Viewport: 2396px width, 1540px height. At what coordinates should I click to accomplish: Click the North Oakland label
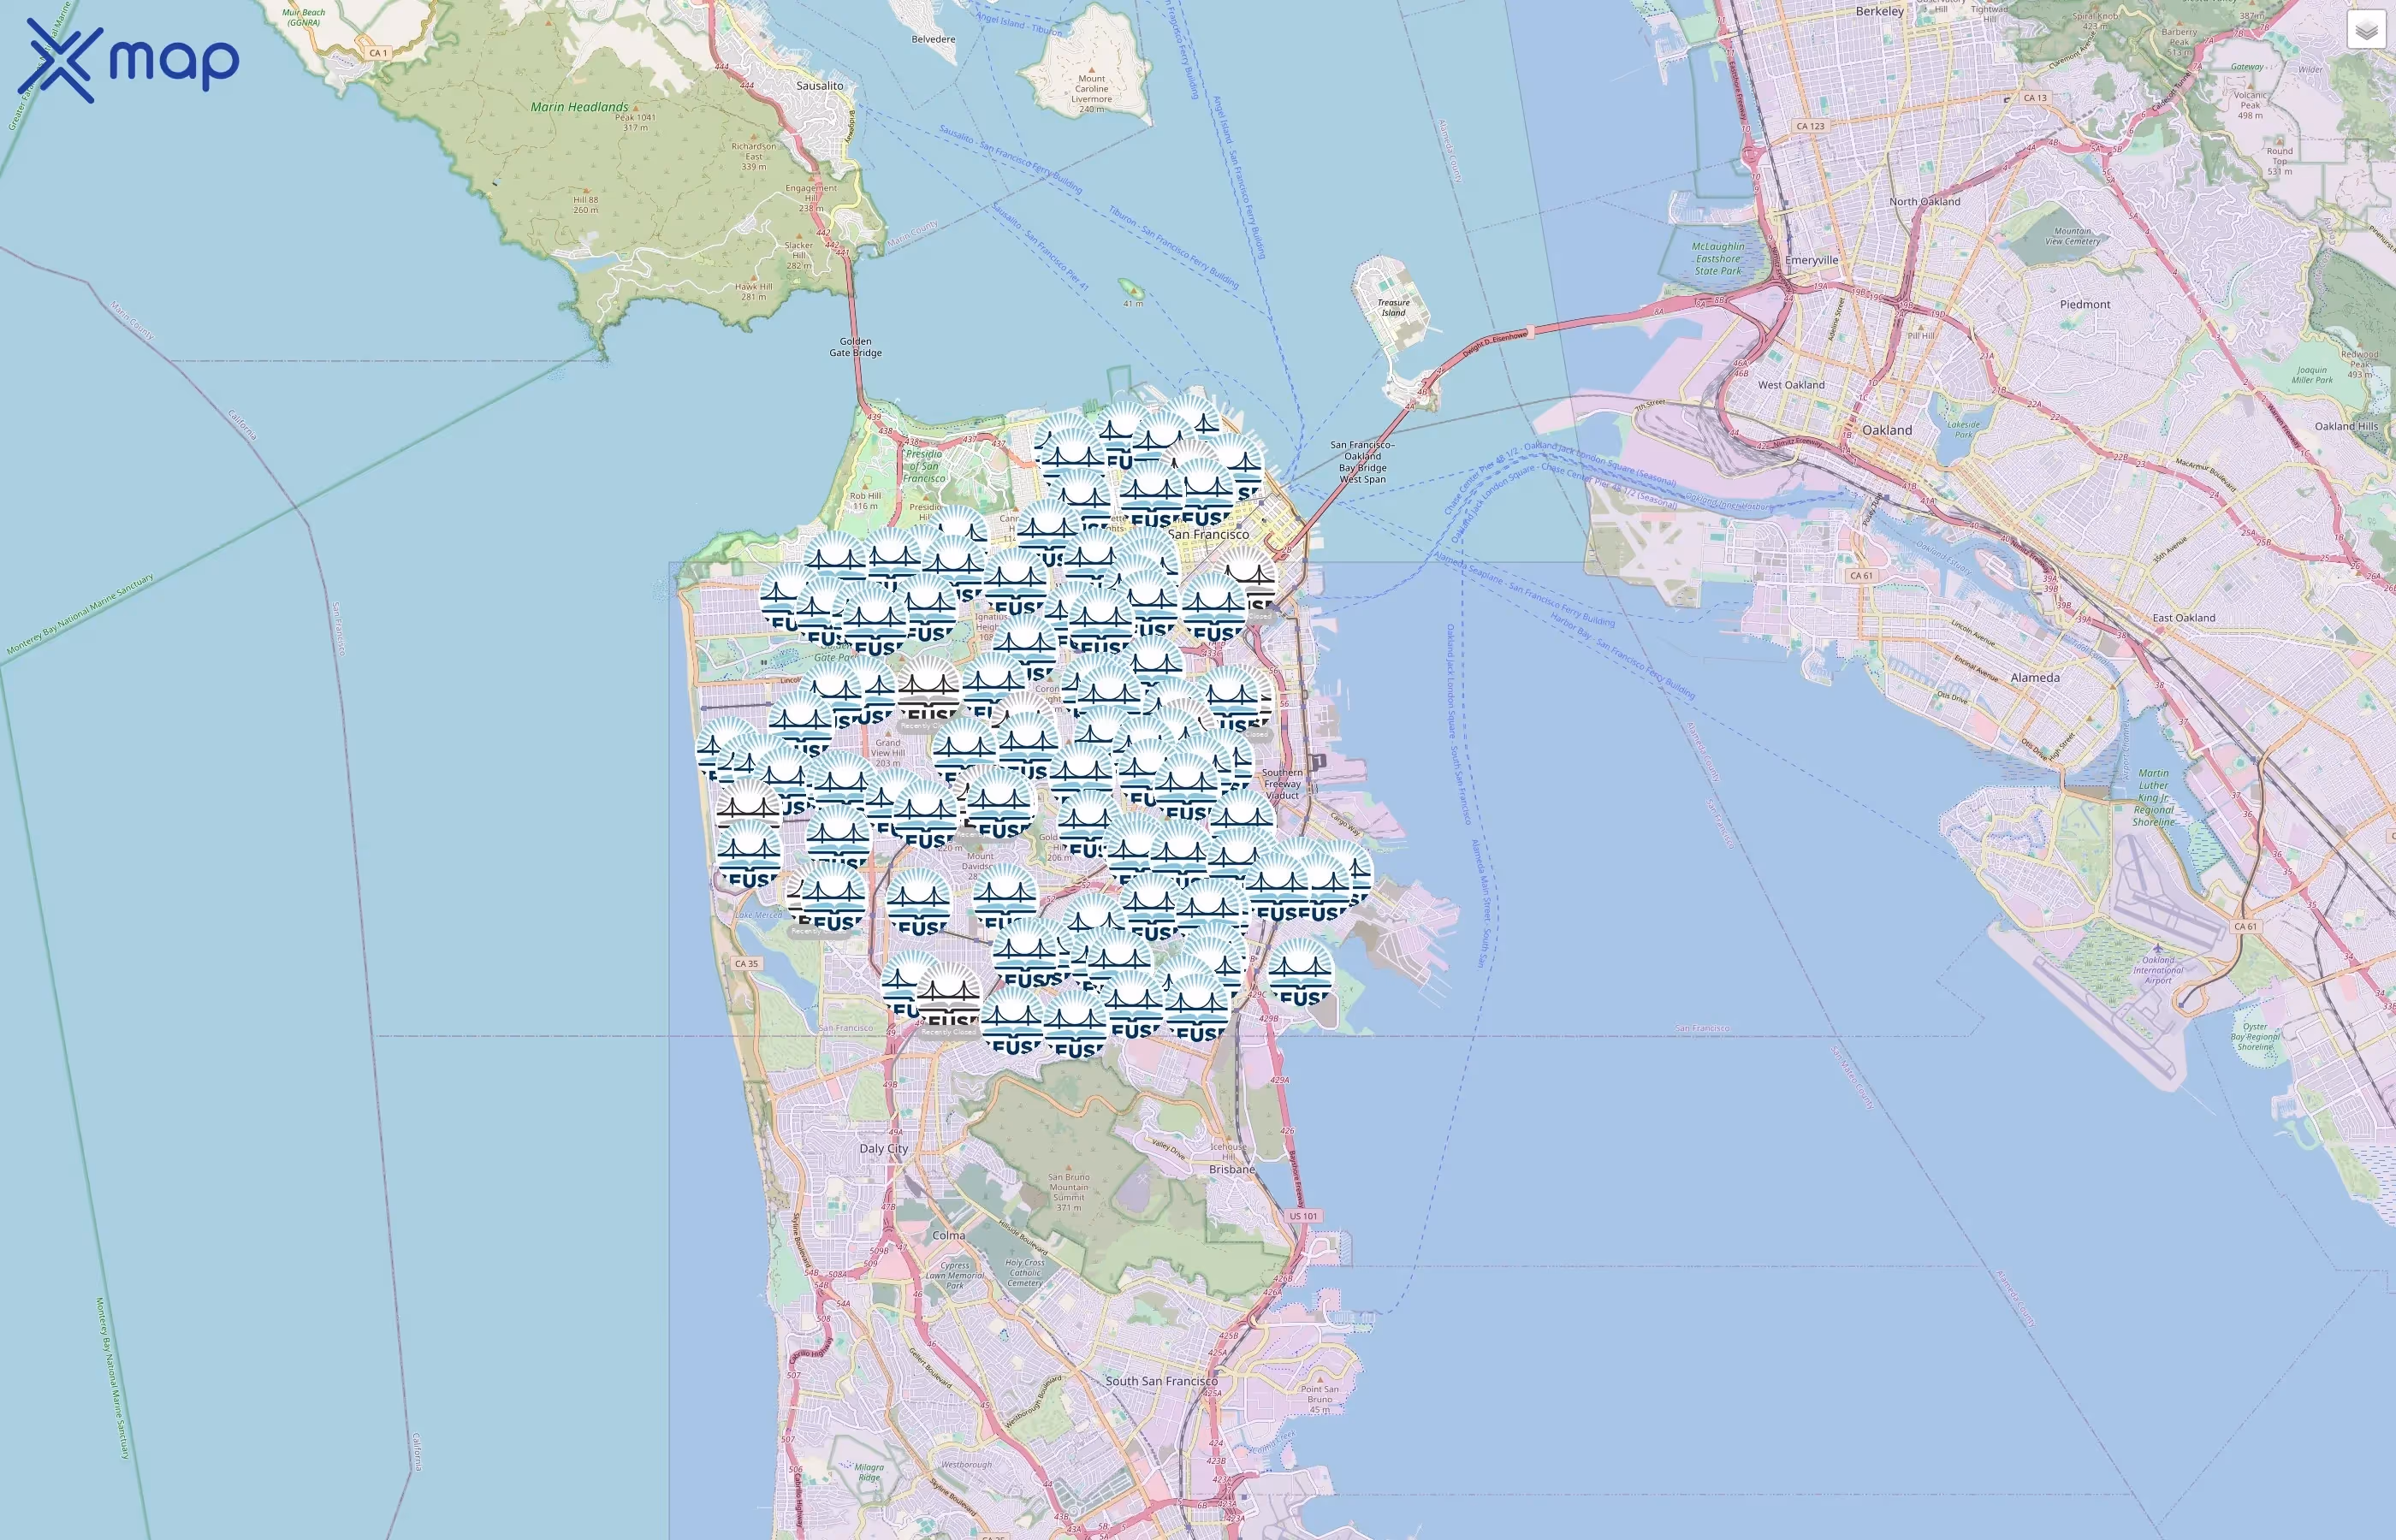coord(1924,202)
